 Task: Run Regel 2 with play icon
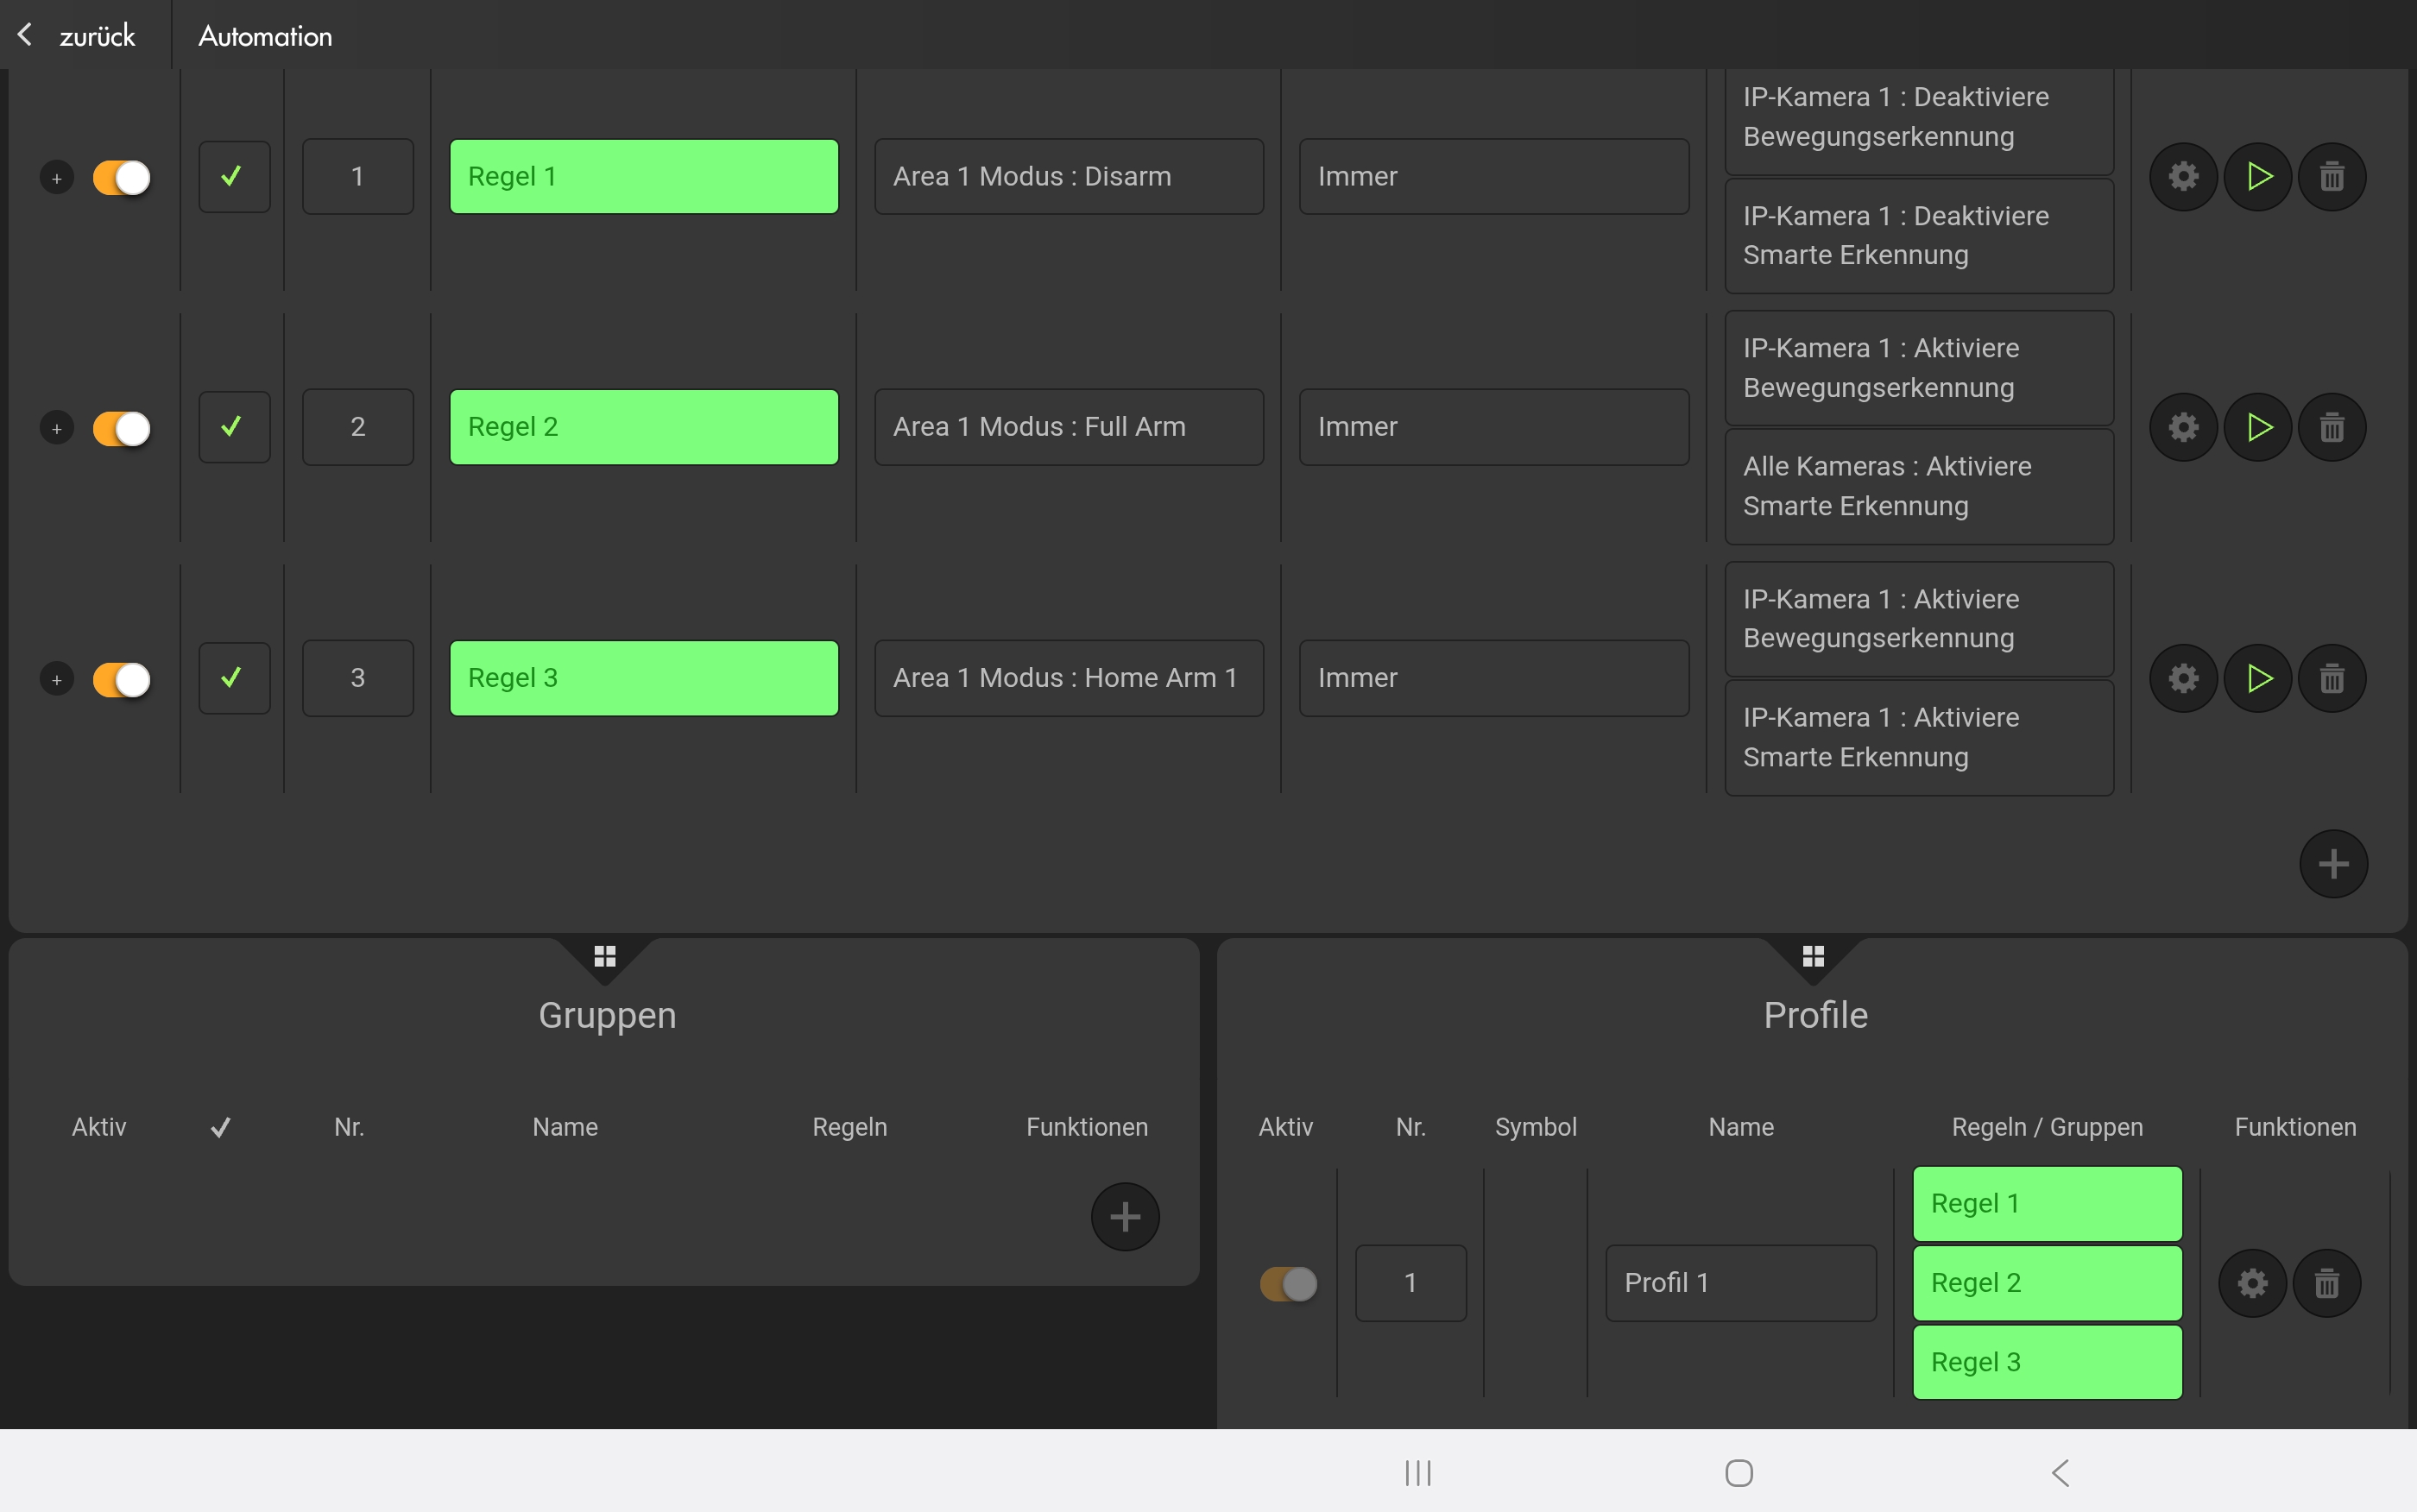[x=2257, y=428]
